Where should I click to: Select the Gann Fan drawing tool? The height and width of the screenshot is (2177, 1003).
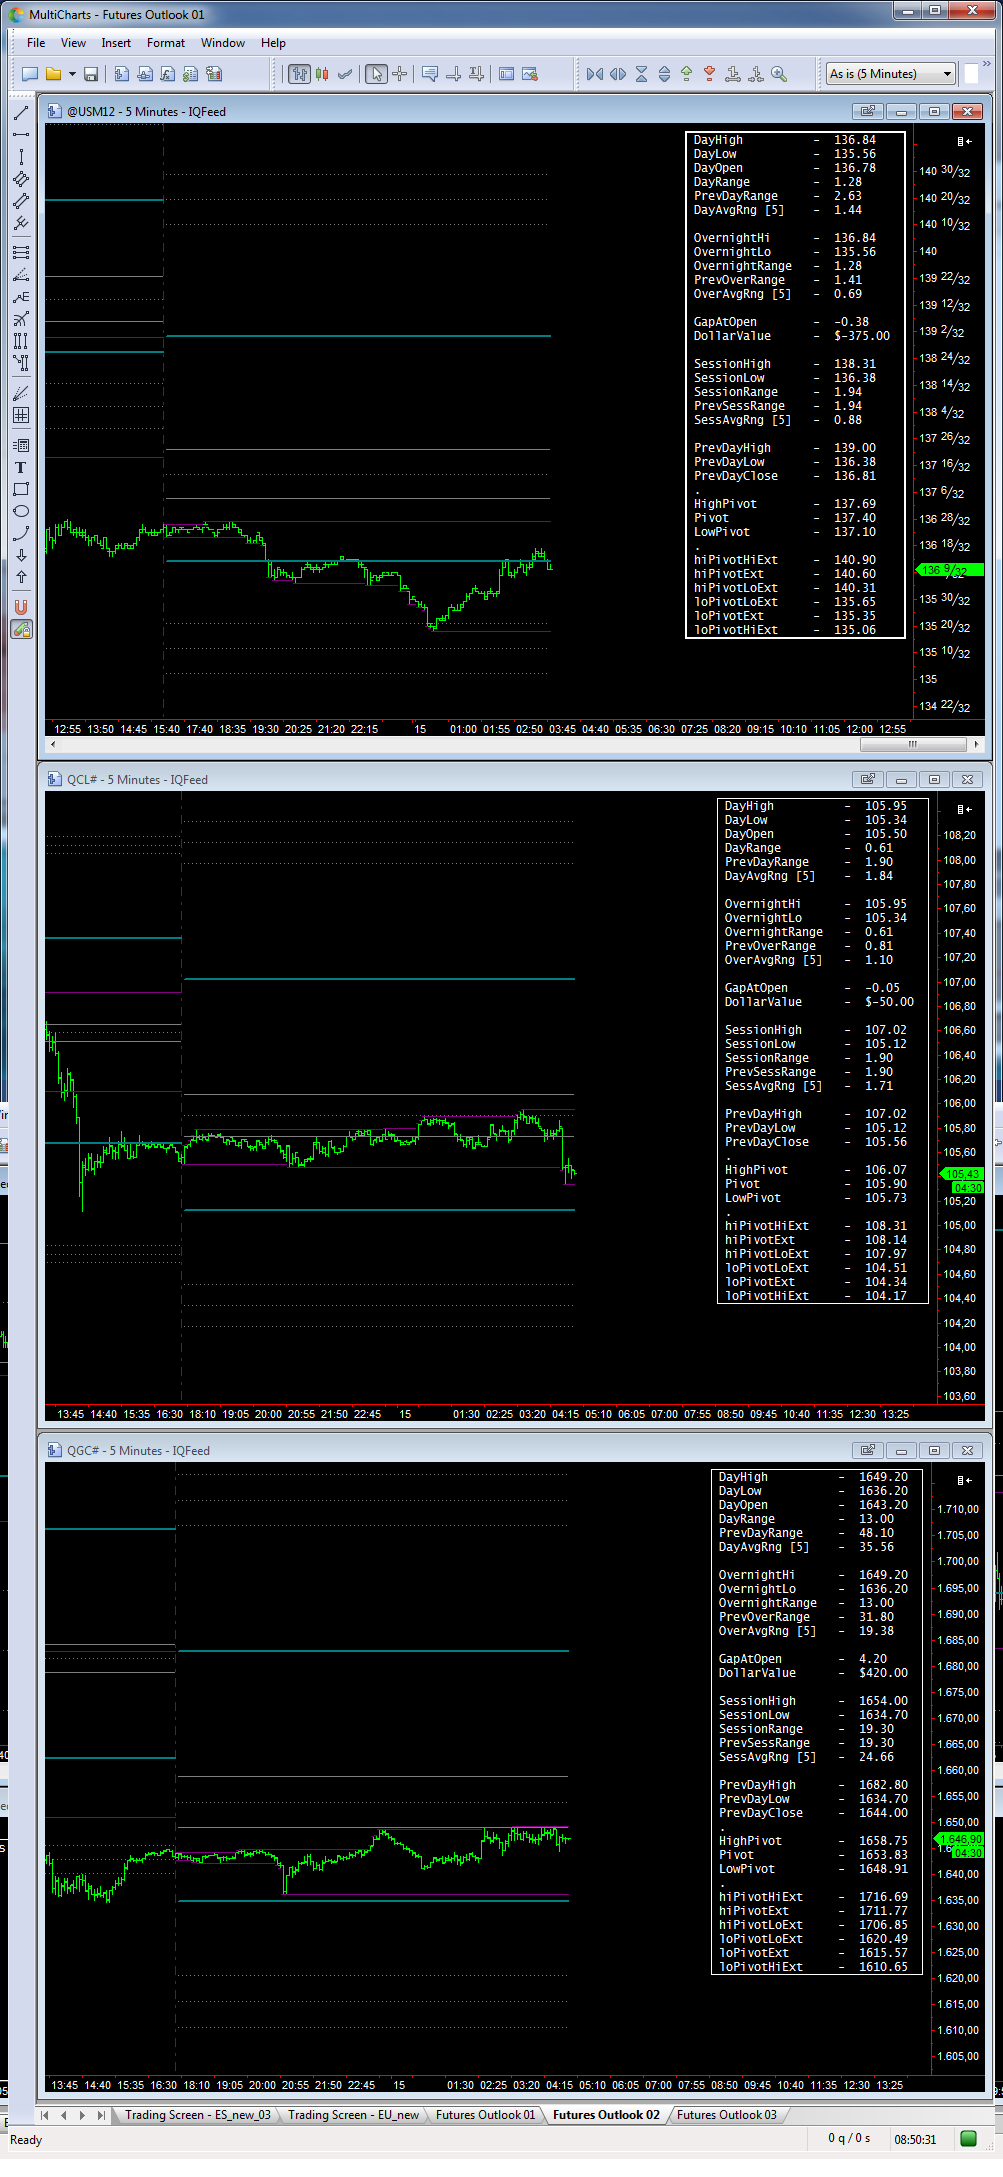click(x=20, y=393)
